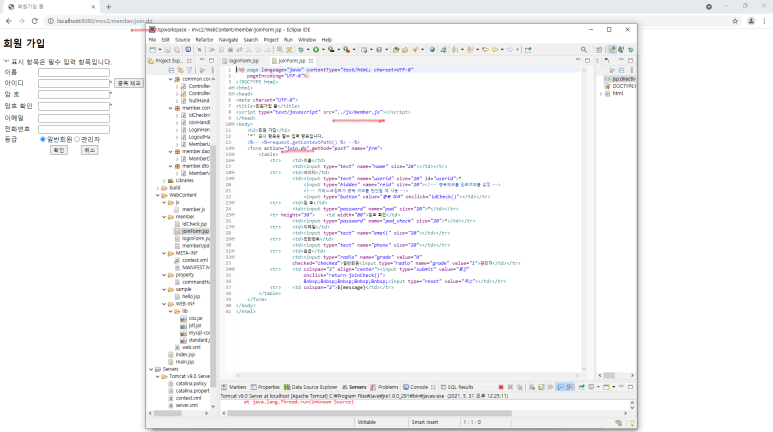Click the New file toolbar icon in Eclipse
The image size is (773, 432).
(x=153, y=50)
